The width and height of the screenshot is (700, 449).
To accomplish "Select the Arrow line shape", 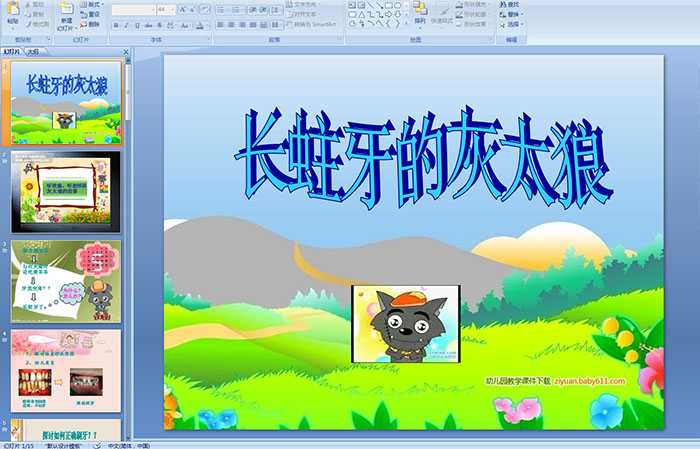I will pyautogui.click(x=379, y=5).
